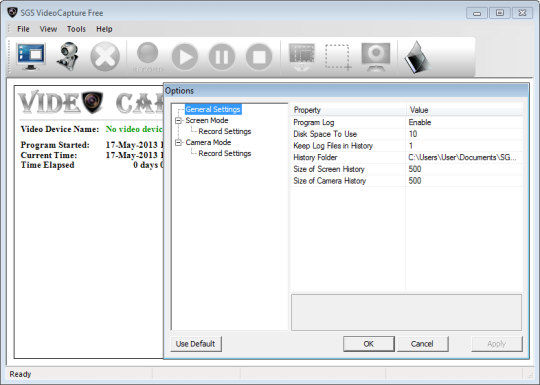Click the property description box below the grid
Viewport: 540px width, 385px height.
click(406, 312)
